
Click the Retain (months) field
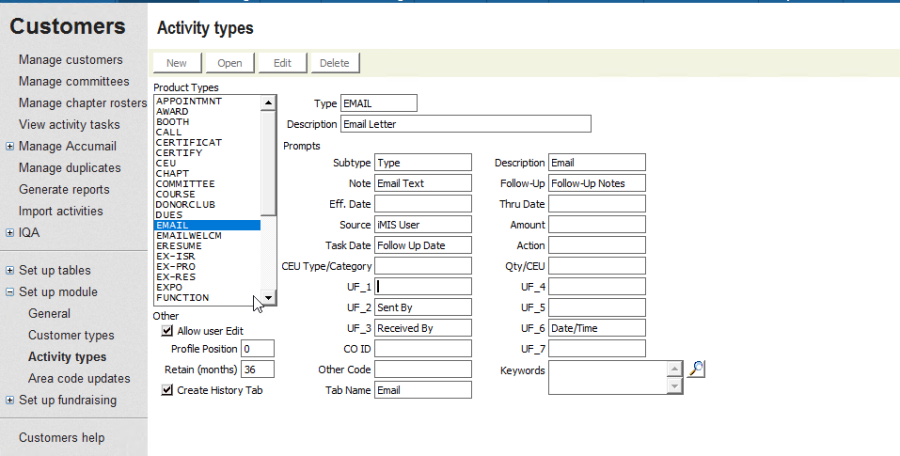click(257, 369)
